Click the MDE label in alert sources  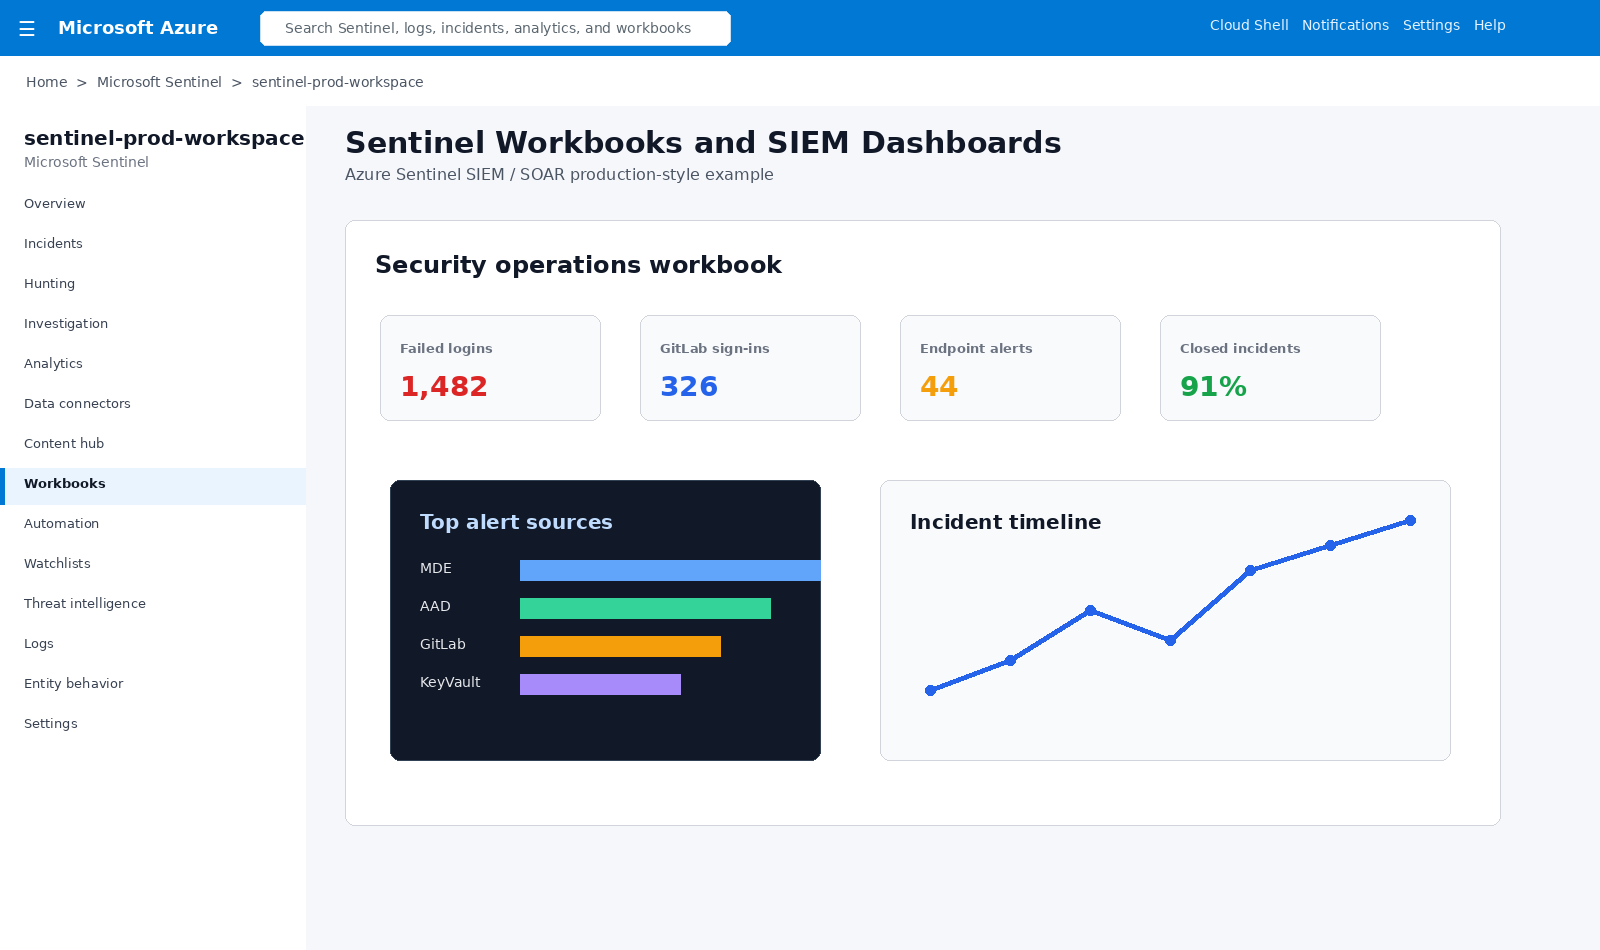pos(436,568)
